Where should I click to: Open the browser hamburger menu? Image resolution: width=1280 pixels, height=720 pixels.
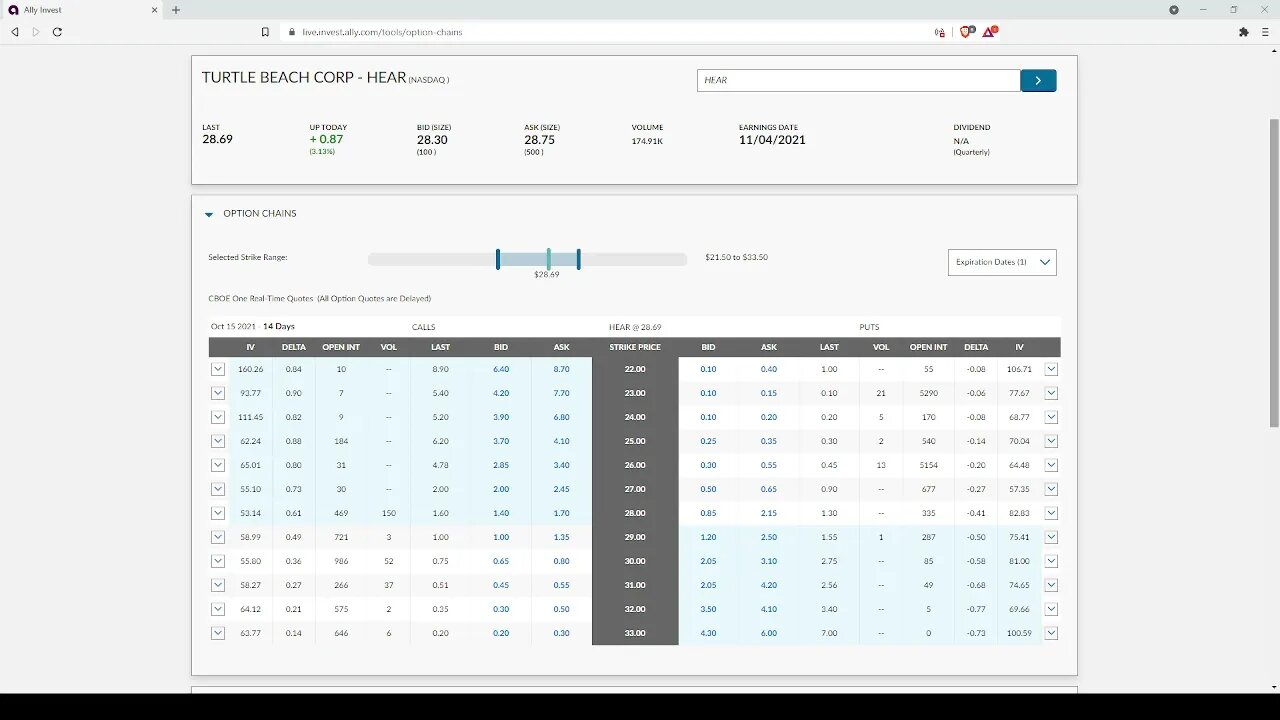coord(1264,32)
